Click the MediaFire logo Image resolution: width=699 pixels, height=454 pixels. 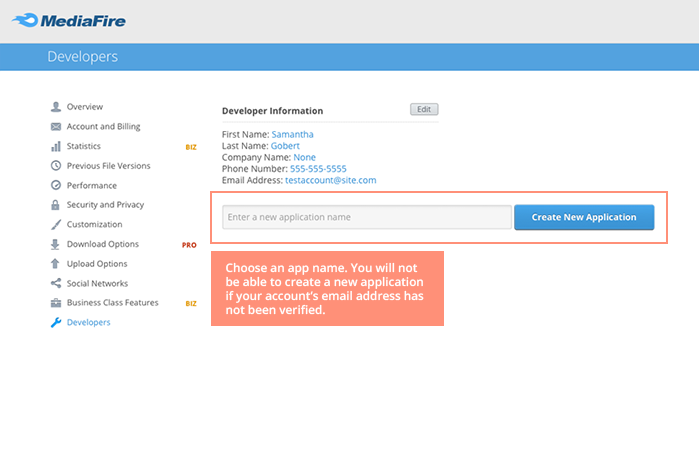(x=69, y=20)
